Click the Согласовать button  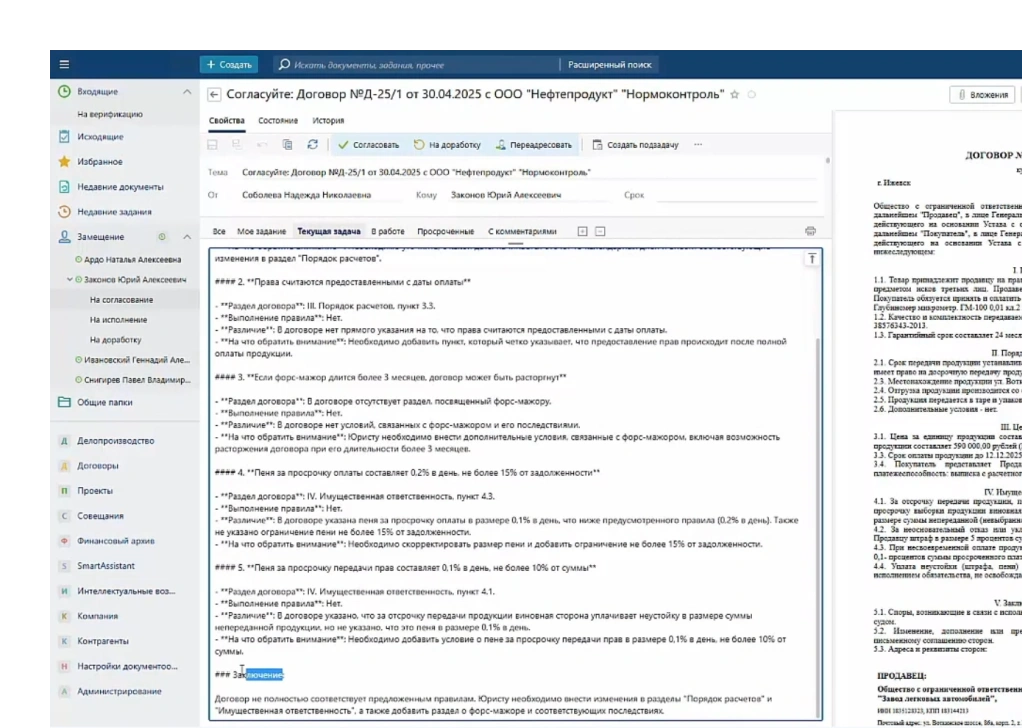tap(368, 145)
